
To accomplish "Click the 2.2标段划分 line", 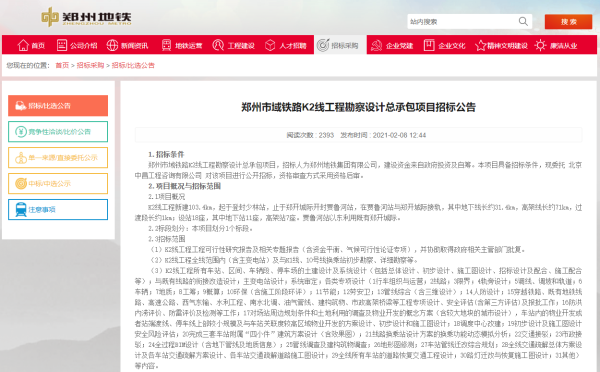I will point(201,228).
